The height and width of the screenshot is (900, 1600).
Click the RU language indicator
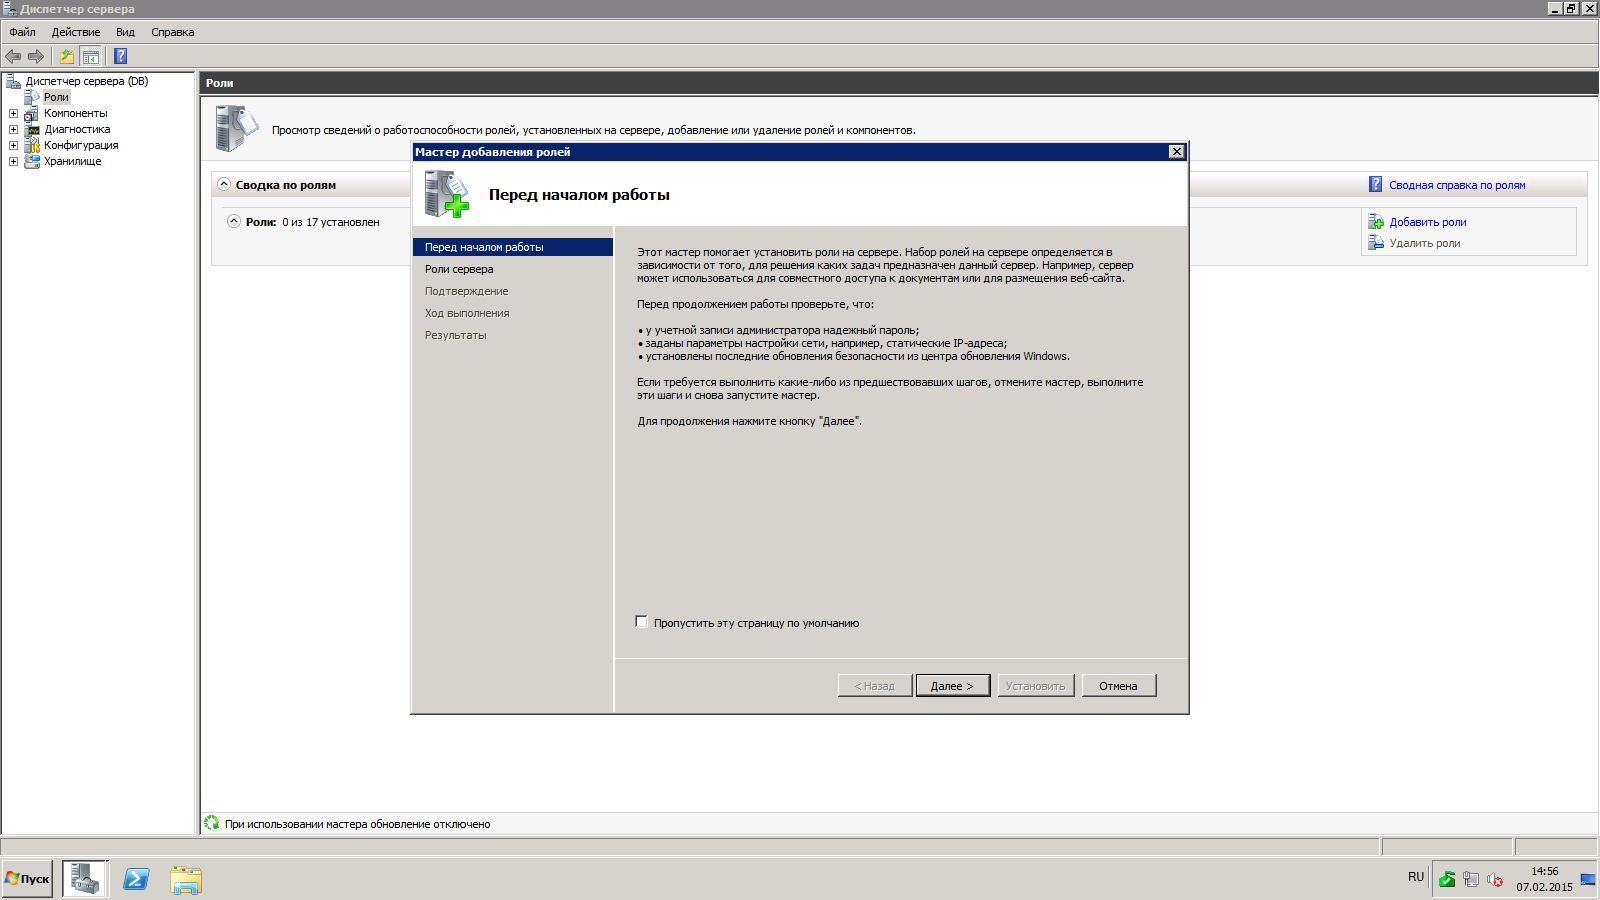click(x=1416, y=877)
